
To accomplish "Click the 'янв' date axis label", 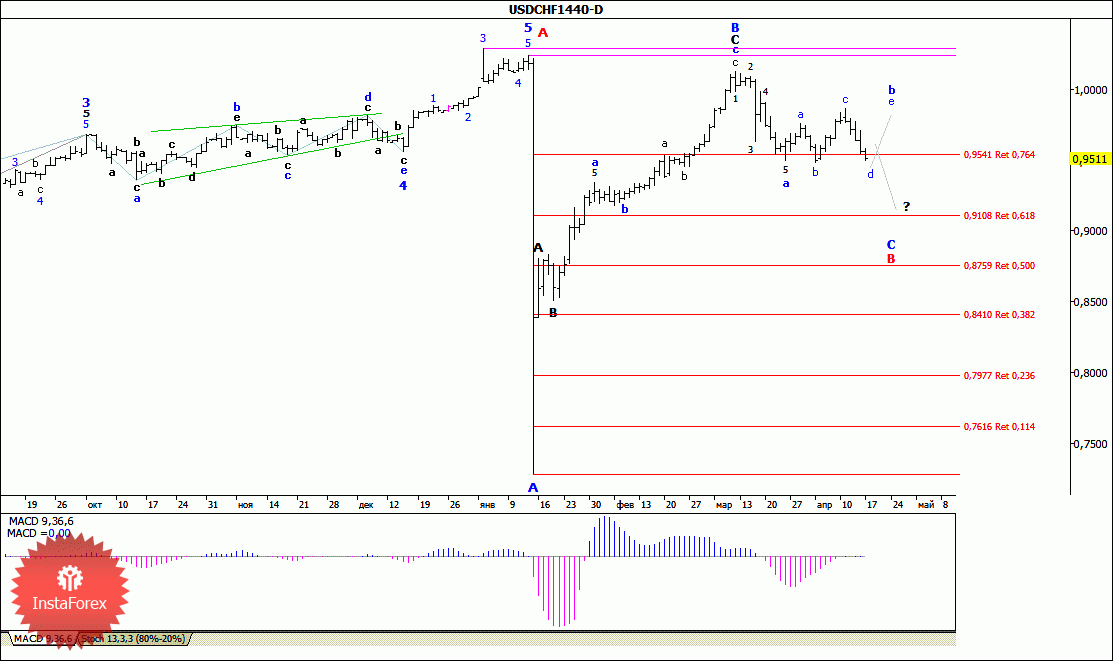I will coord(488,505).
